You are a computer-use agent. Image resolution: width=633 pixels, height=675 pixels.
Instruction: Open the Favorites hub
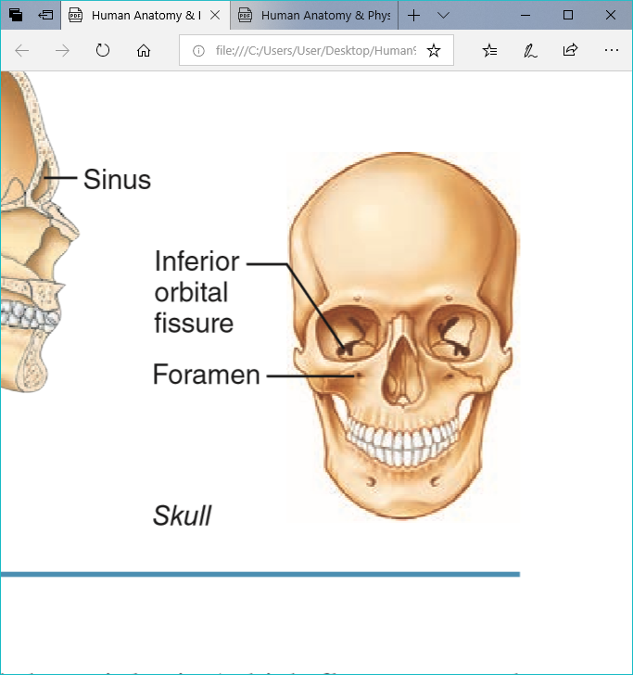[x=489, y=51]
